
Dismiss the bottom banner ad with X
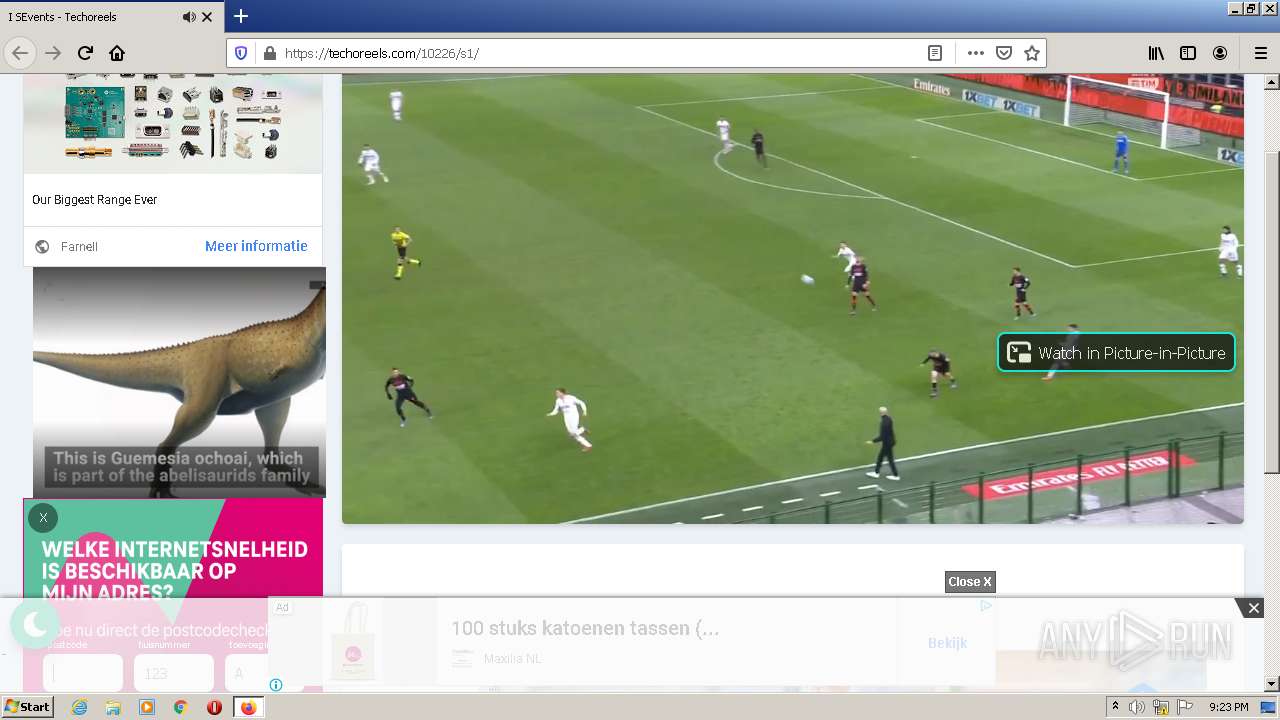(1253, 608)
